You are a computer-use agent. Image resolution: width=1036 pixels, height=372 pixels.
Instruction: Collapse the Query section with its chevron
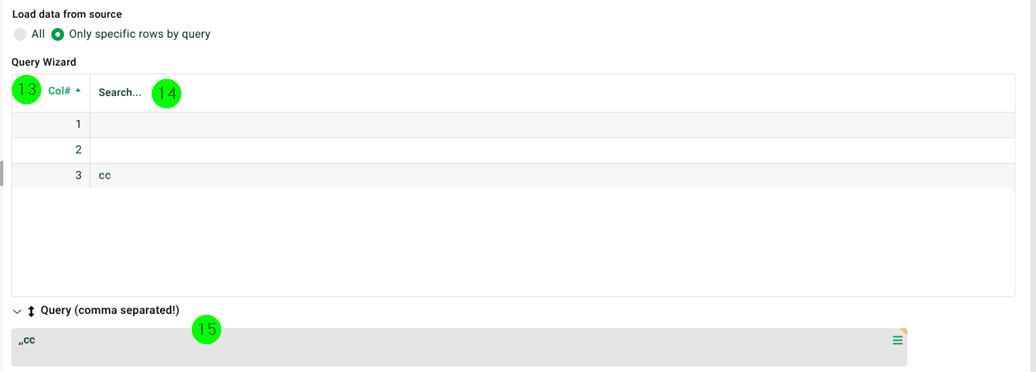(17, 311)
